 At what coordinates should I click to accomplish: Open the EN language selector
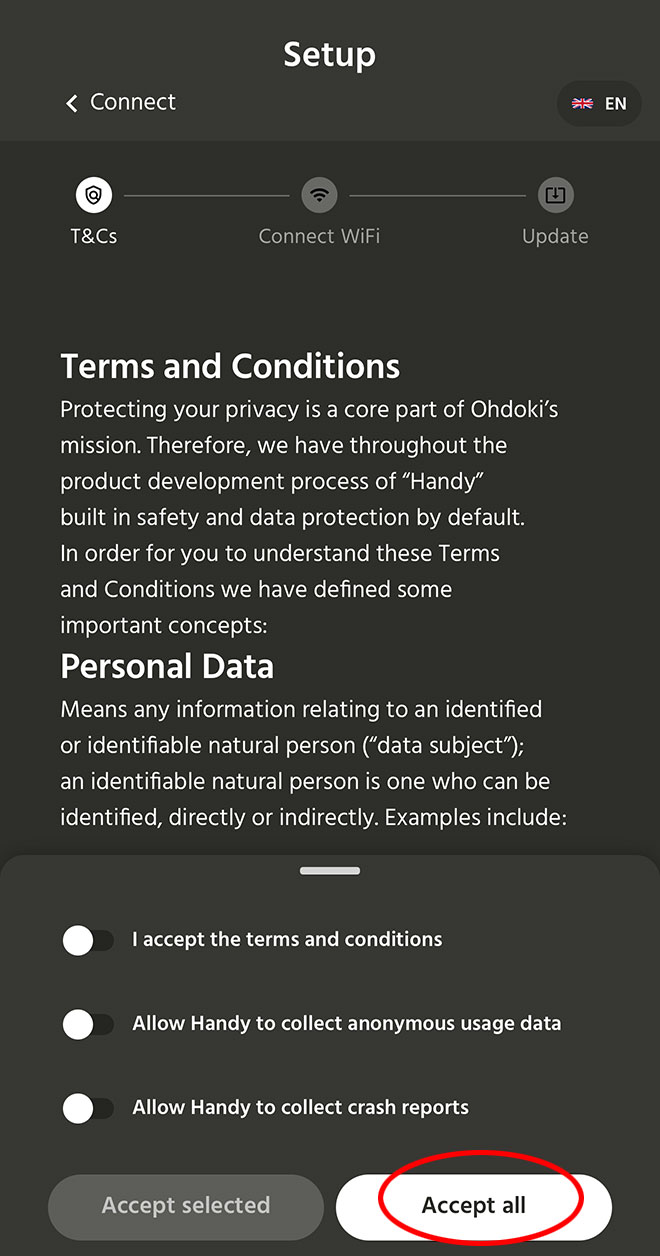point(599,103)
